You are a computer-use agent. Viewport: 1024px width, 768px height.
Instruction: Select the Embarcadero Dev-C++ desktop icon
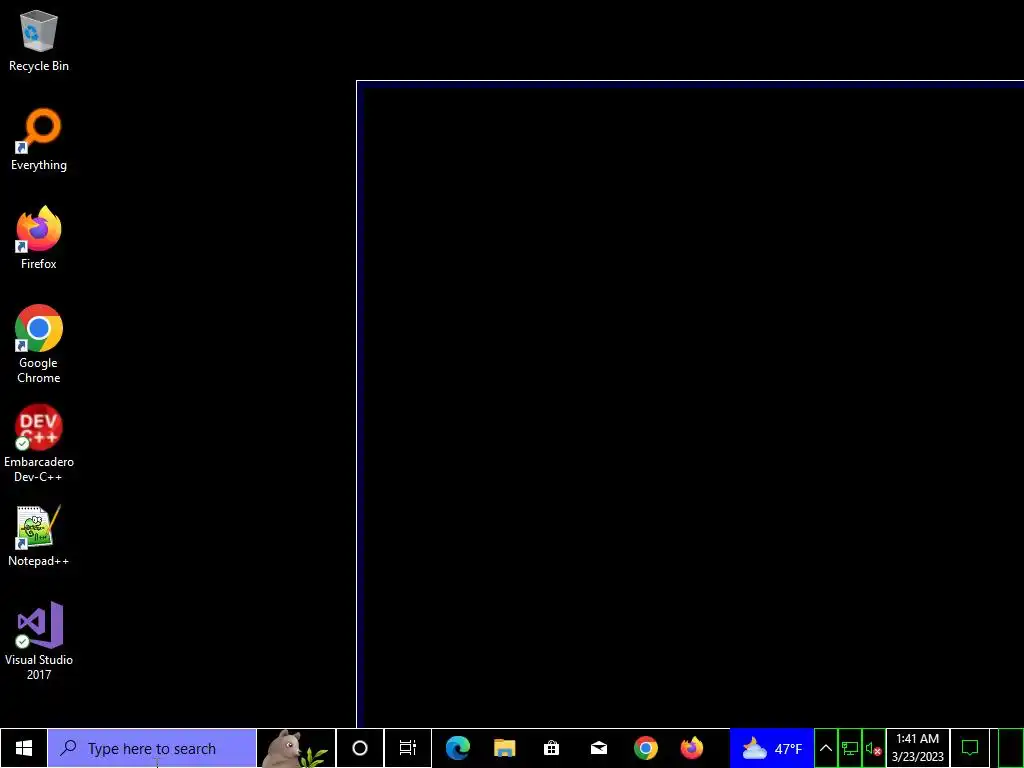tap(39, 443)
